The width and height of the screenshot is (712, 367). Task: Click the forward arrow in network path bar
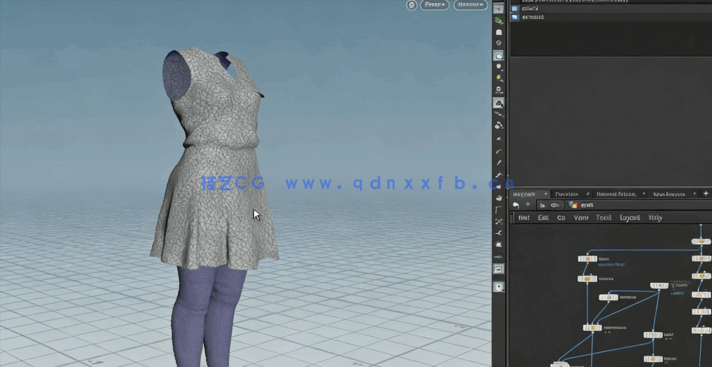coord(527,205)
